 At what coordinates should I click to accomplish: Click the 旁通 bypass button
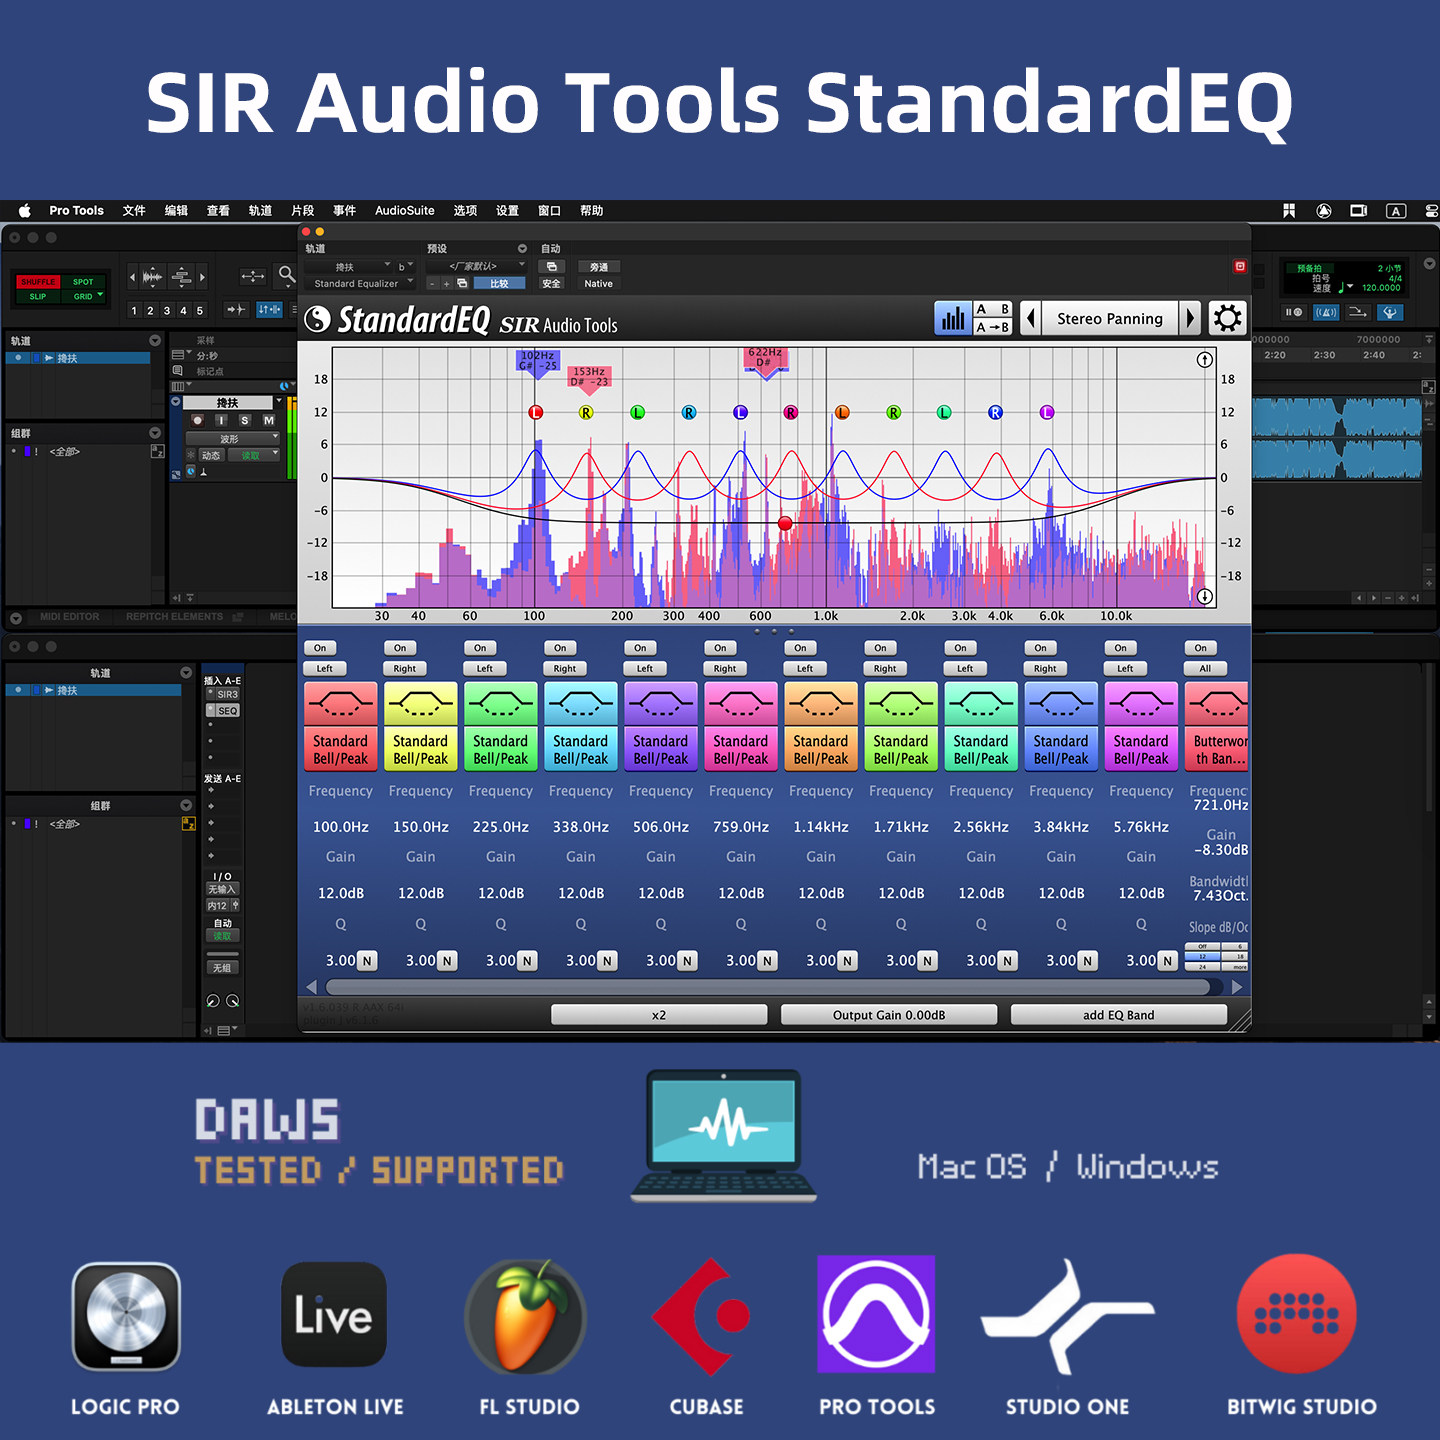(x=599, y=267)
